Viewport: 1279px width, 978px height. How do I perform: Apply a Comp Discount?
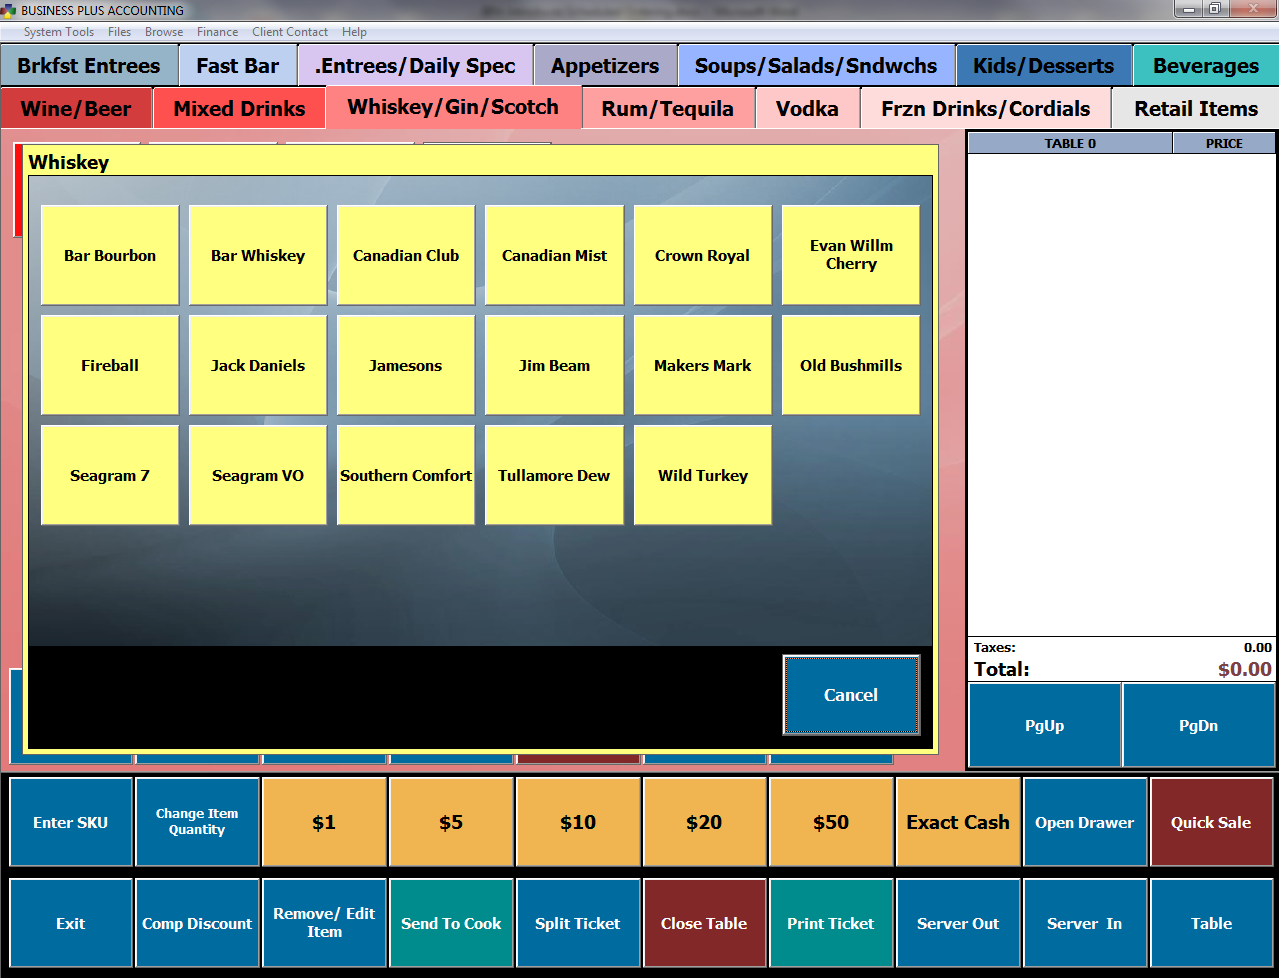pyautogui.click(x=197, y=923)
